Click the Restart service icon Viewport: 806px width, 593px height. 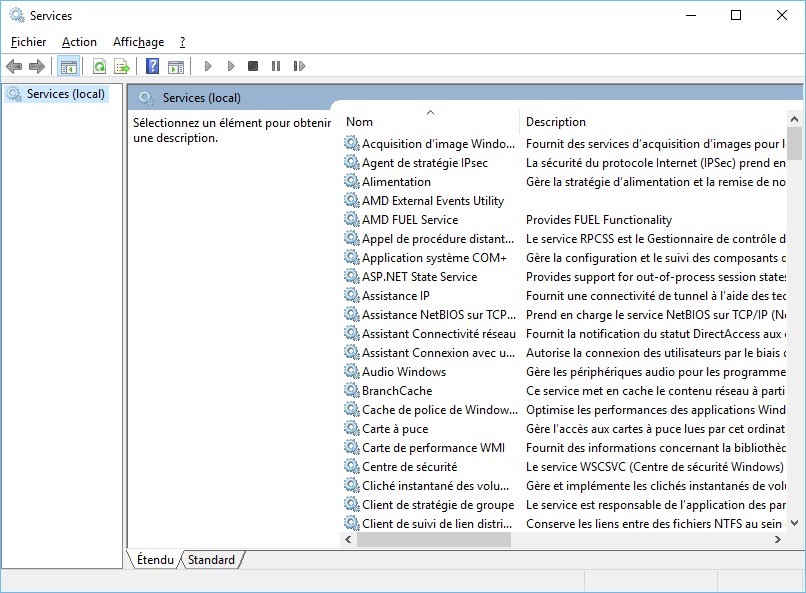[x=299, y=67]
